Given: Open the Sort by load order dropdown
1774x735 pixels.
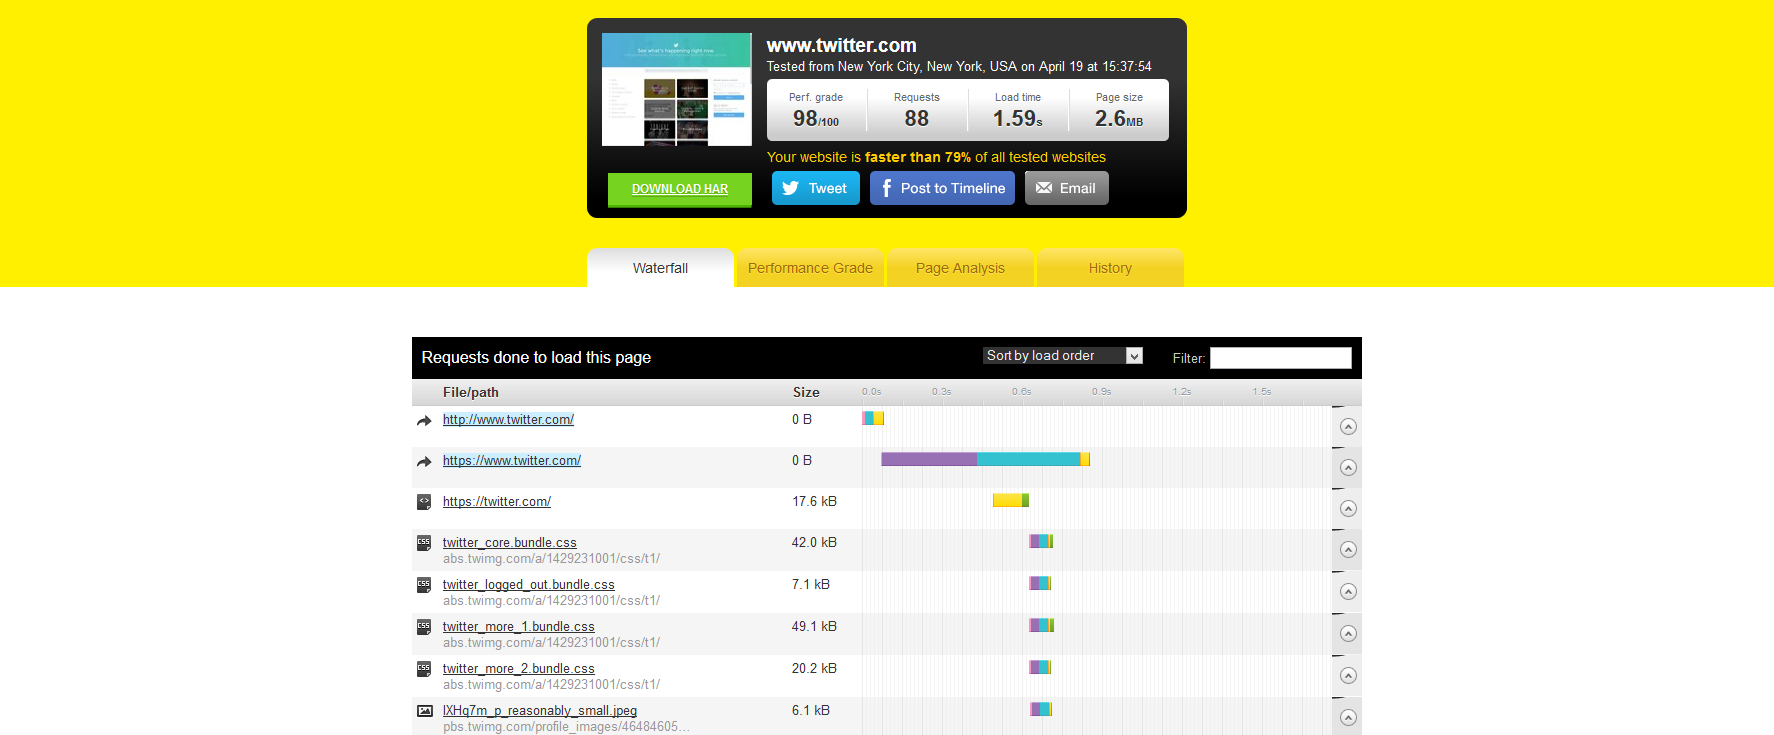Looking at the screenshot, I should [x=1063, y=356].
